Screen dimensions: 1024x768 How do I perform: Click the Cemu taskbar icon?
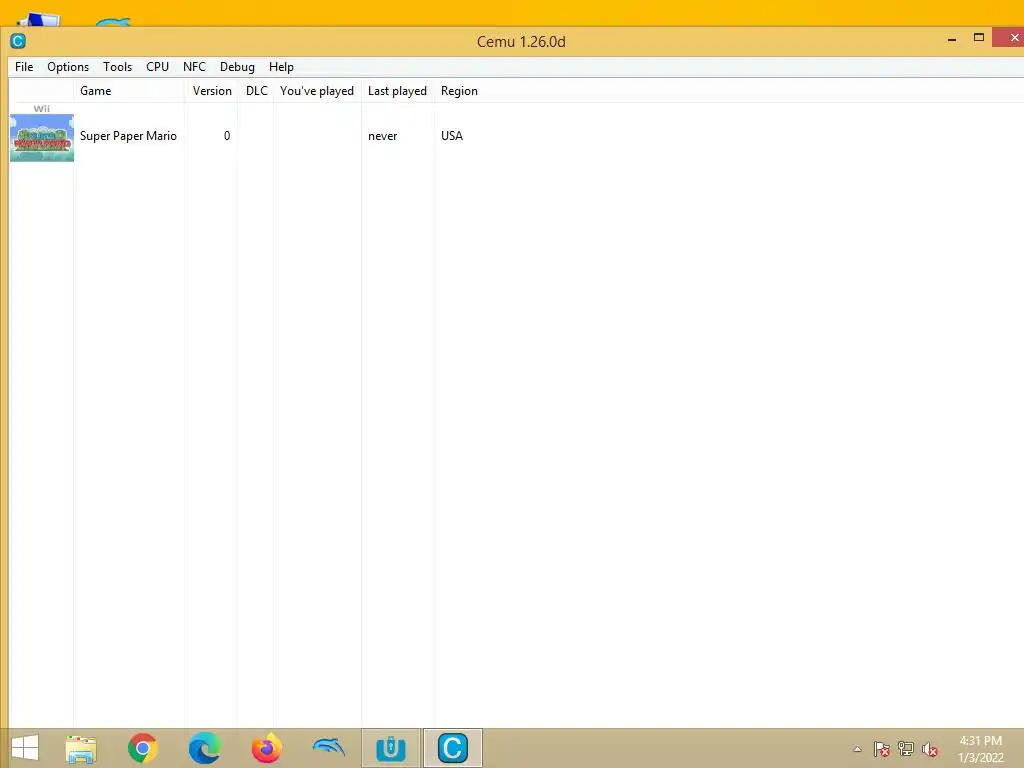point(453,748)
